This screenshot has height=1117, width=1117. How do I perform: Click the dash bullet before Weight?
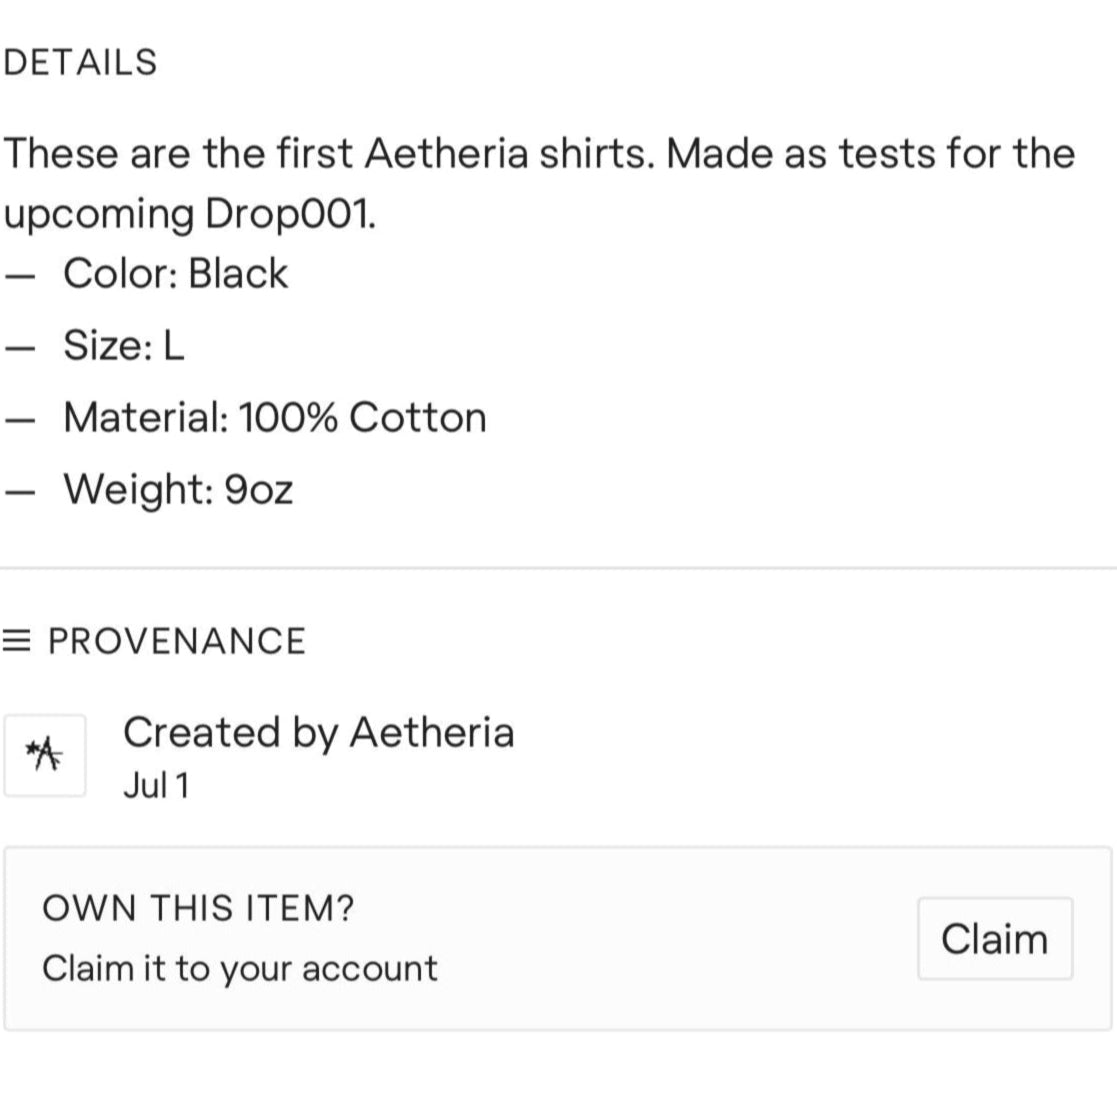[18, 492]
